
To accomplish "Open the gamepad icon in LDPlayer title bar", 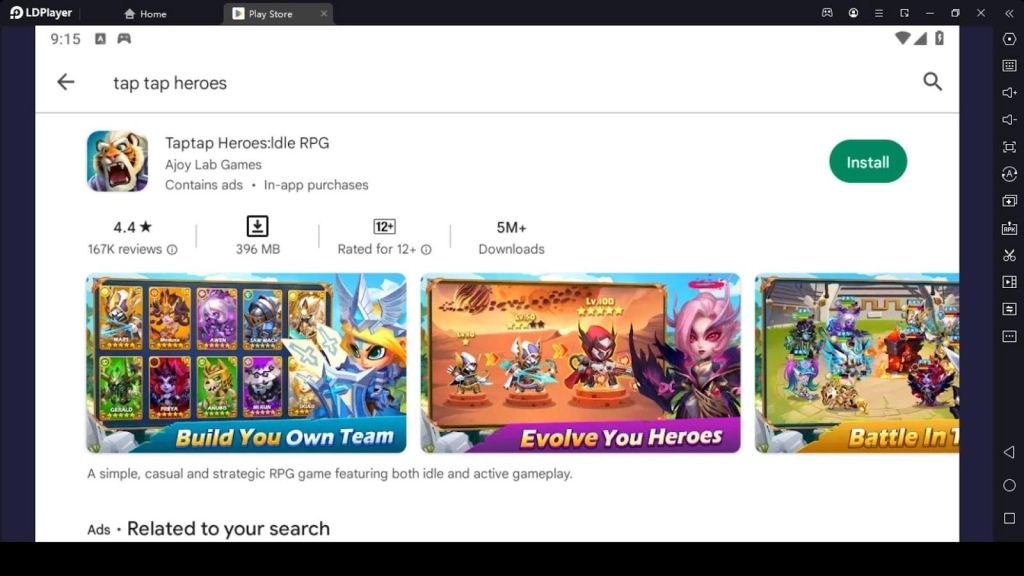I will point(827,13).
